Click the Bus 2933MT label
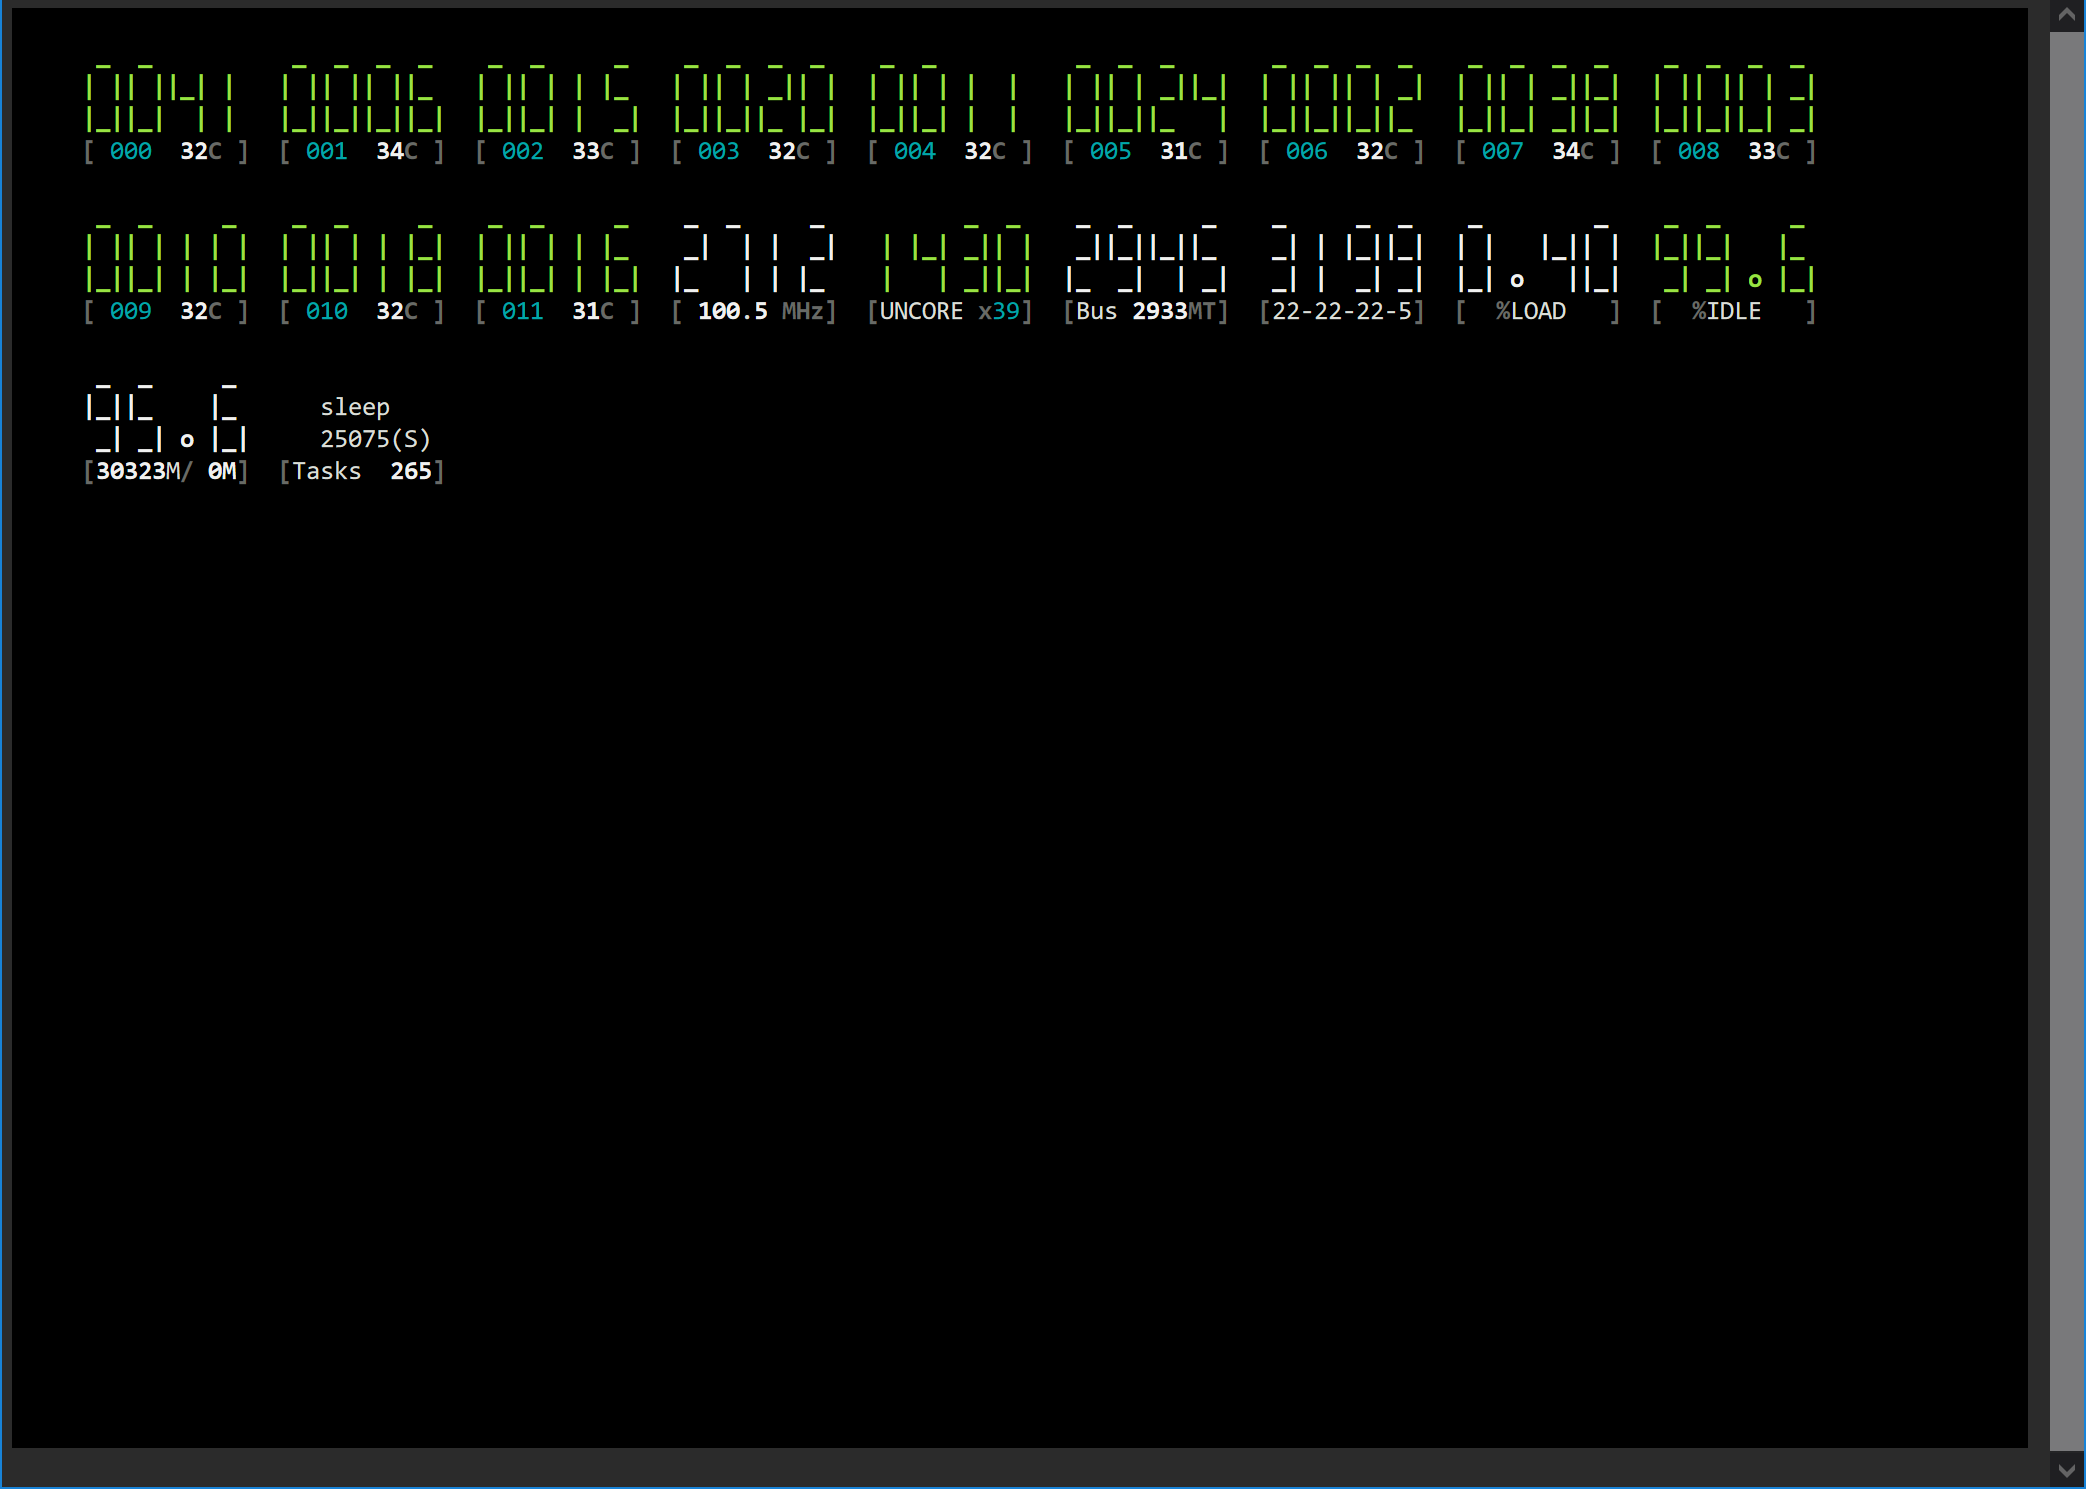The height and width of the screenshot is (1489, 2086). click(x=1146, y=311)
